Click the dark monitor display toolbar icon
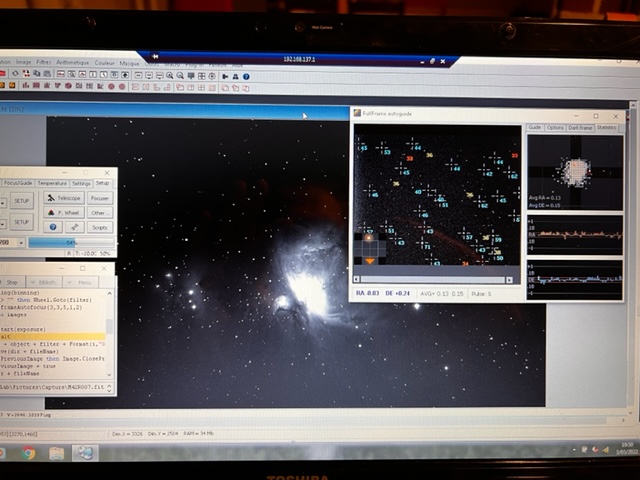Viewport: 640px width, 480px height. point(191,76)
